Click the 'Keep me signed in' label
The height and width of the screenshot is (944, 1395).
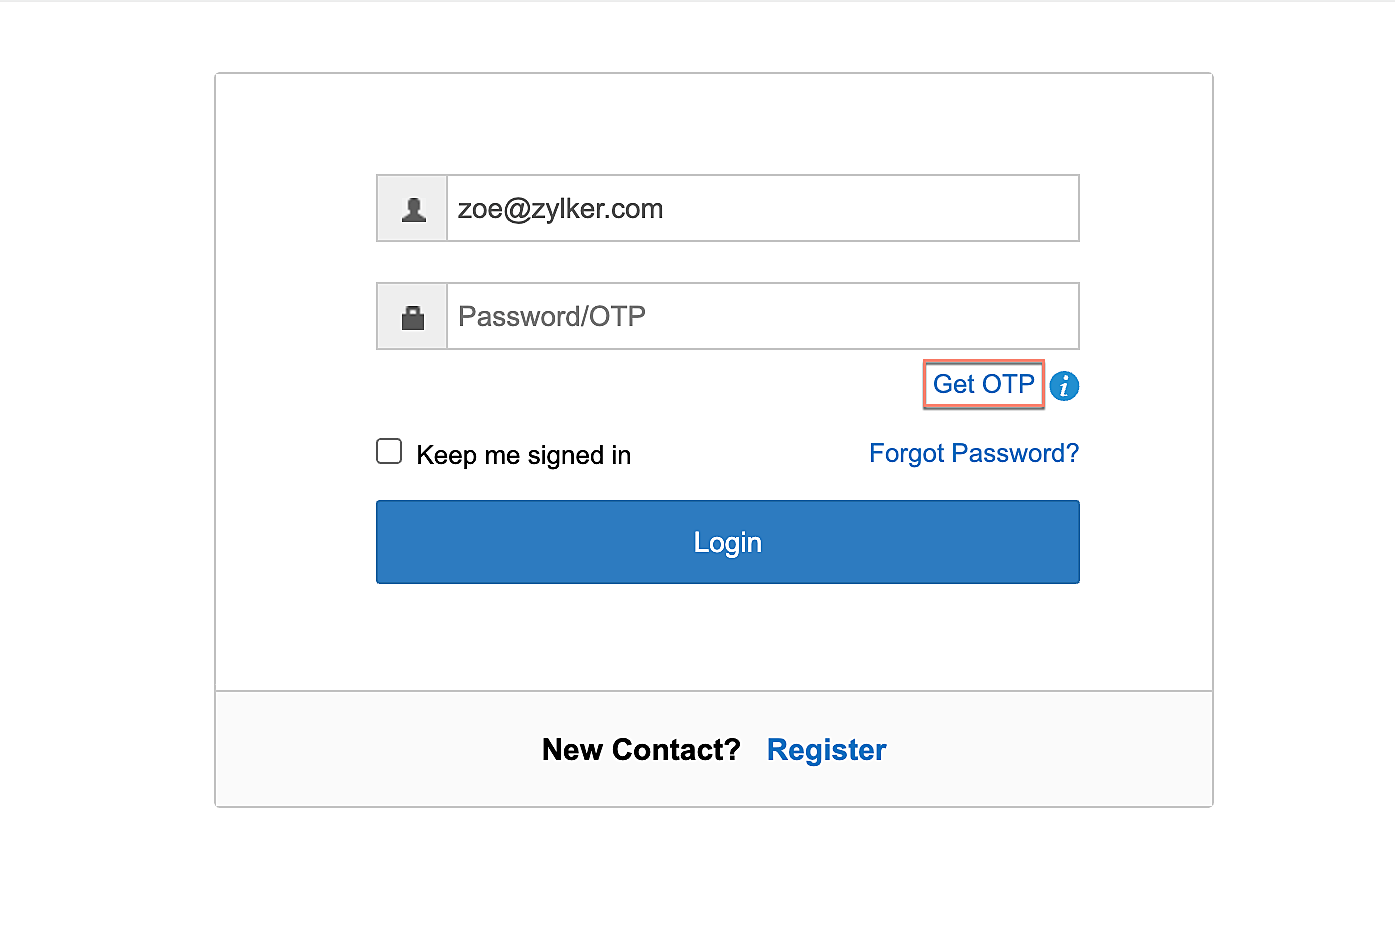tap(523, 455)
